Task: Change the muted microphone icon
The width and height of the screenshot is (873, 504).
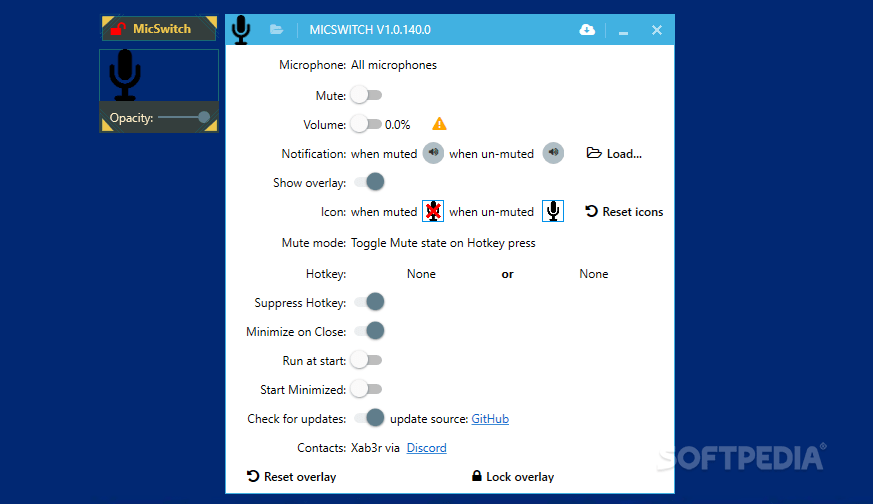Action: pyautogui.click(x=433, y=211)
